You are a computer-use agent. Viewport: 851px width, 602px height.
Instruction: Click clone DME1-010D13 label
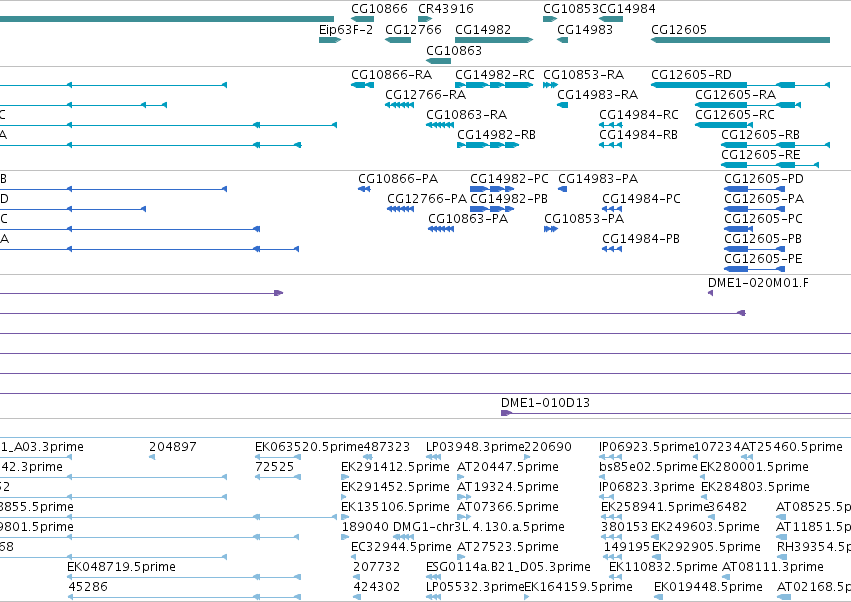[x=545, y=403]
